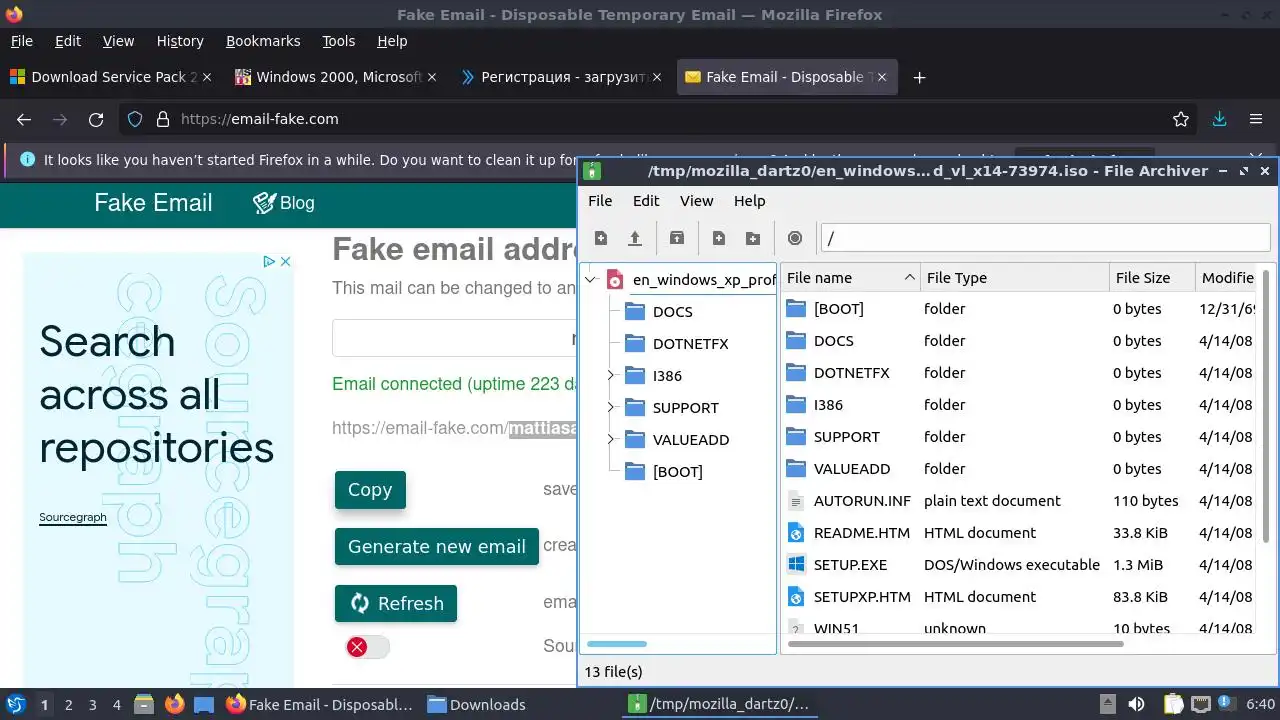
Task: Click the Sourcegraph ad link
Action: pos(73,517)
